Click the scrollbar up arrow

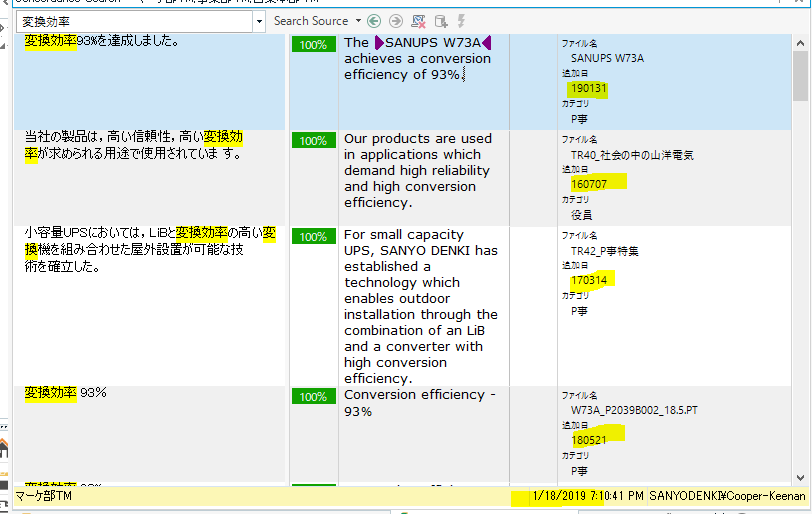pos(801,43)
